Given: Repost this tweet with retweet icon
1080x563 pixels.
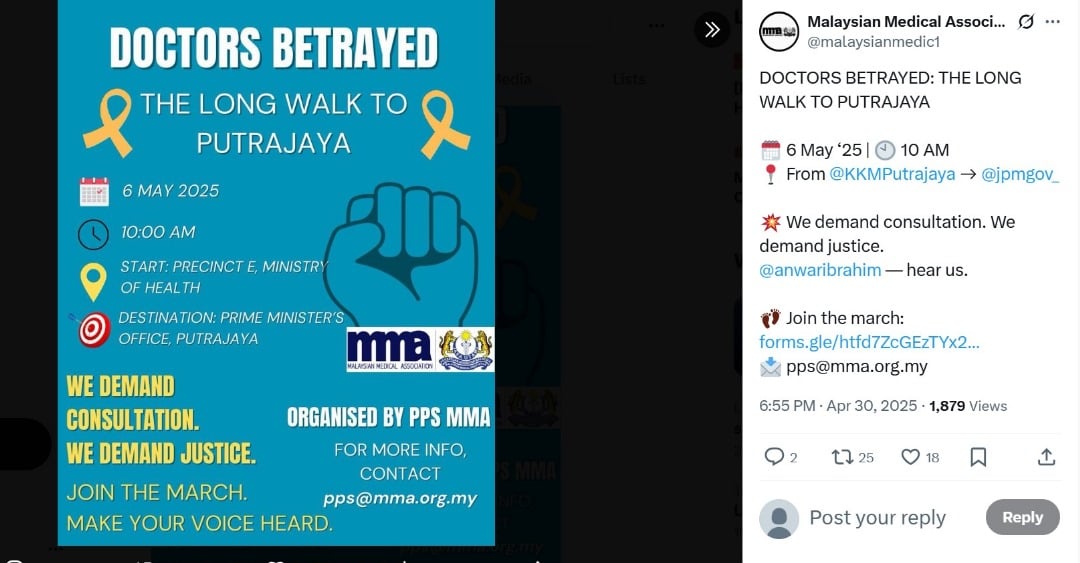Looking at the screenshot, I should (x=842, y=456).
